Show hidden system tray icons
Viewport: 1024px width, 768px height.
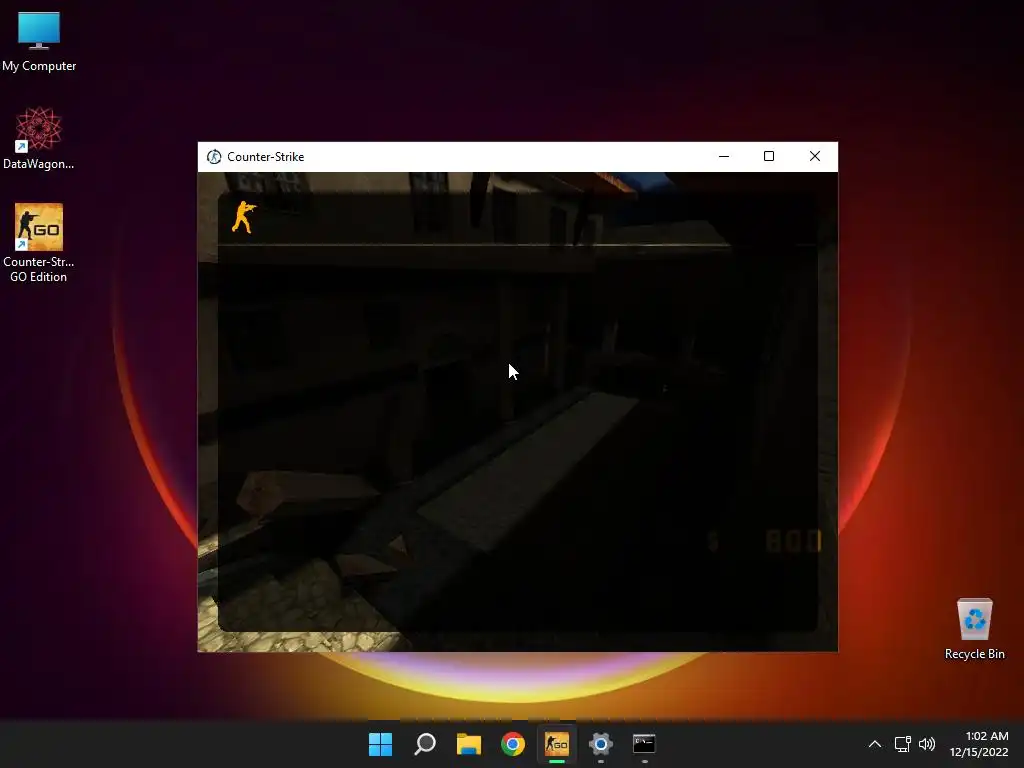[x=875, y=744]
